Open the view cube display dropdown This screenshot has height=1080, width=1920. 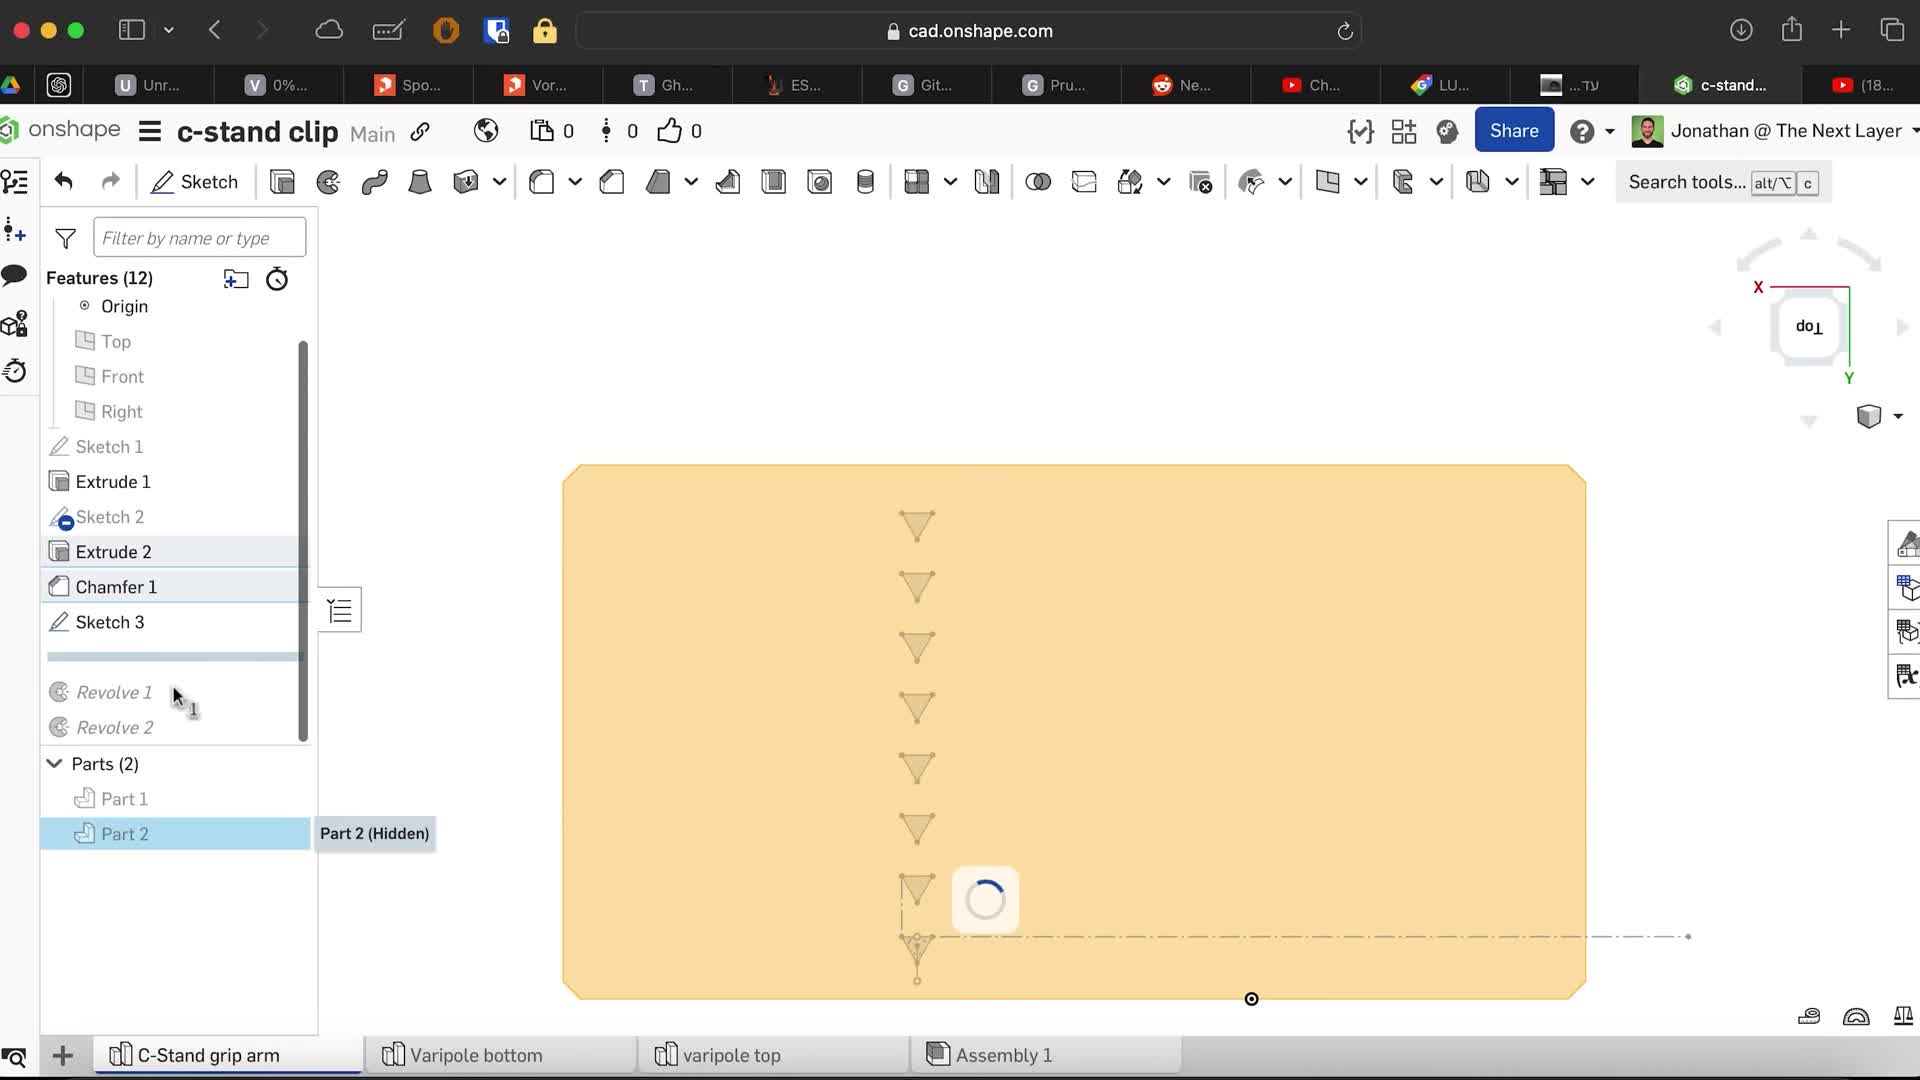coord(1897,416)
